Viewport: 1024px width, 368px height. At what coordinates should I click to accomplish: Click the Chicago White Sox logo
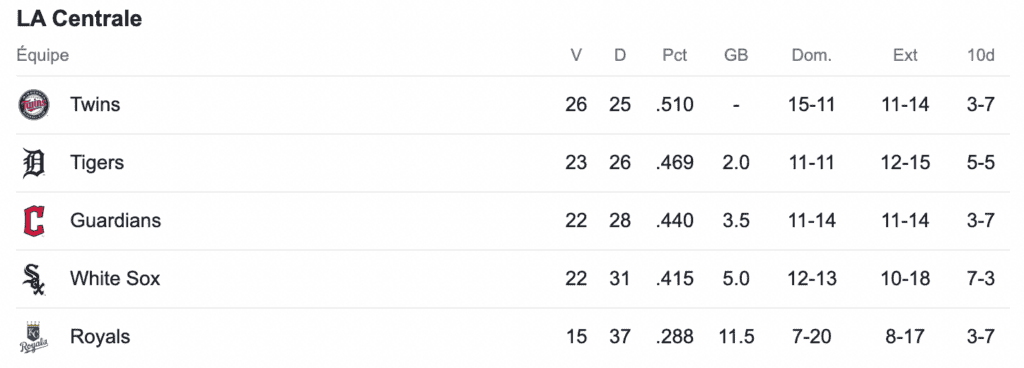click(x=33, y=279)
